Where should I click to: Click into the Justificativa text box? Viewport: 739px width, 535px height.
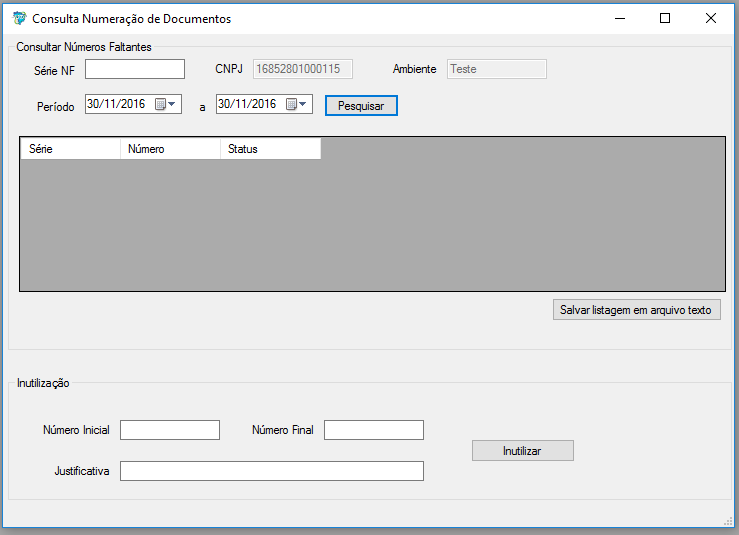[x=272, y=471]
